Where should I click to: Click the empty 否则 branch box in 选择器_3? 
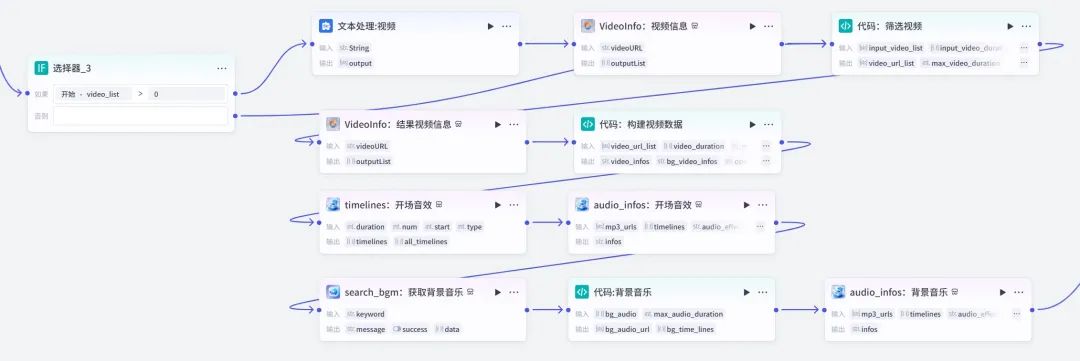[141, 116]
